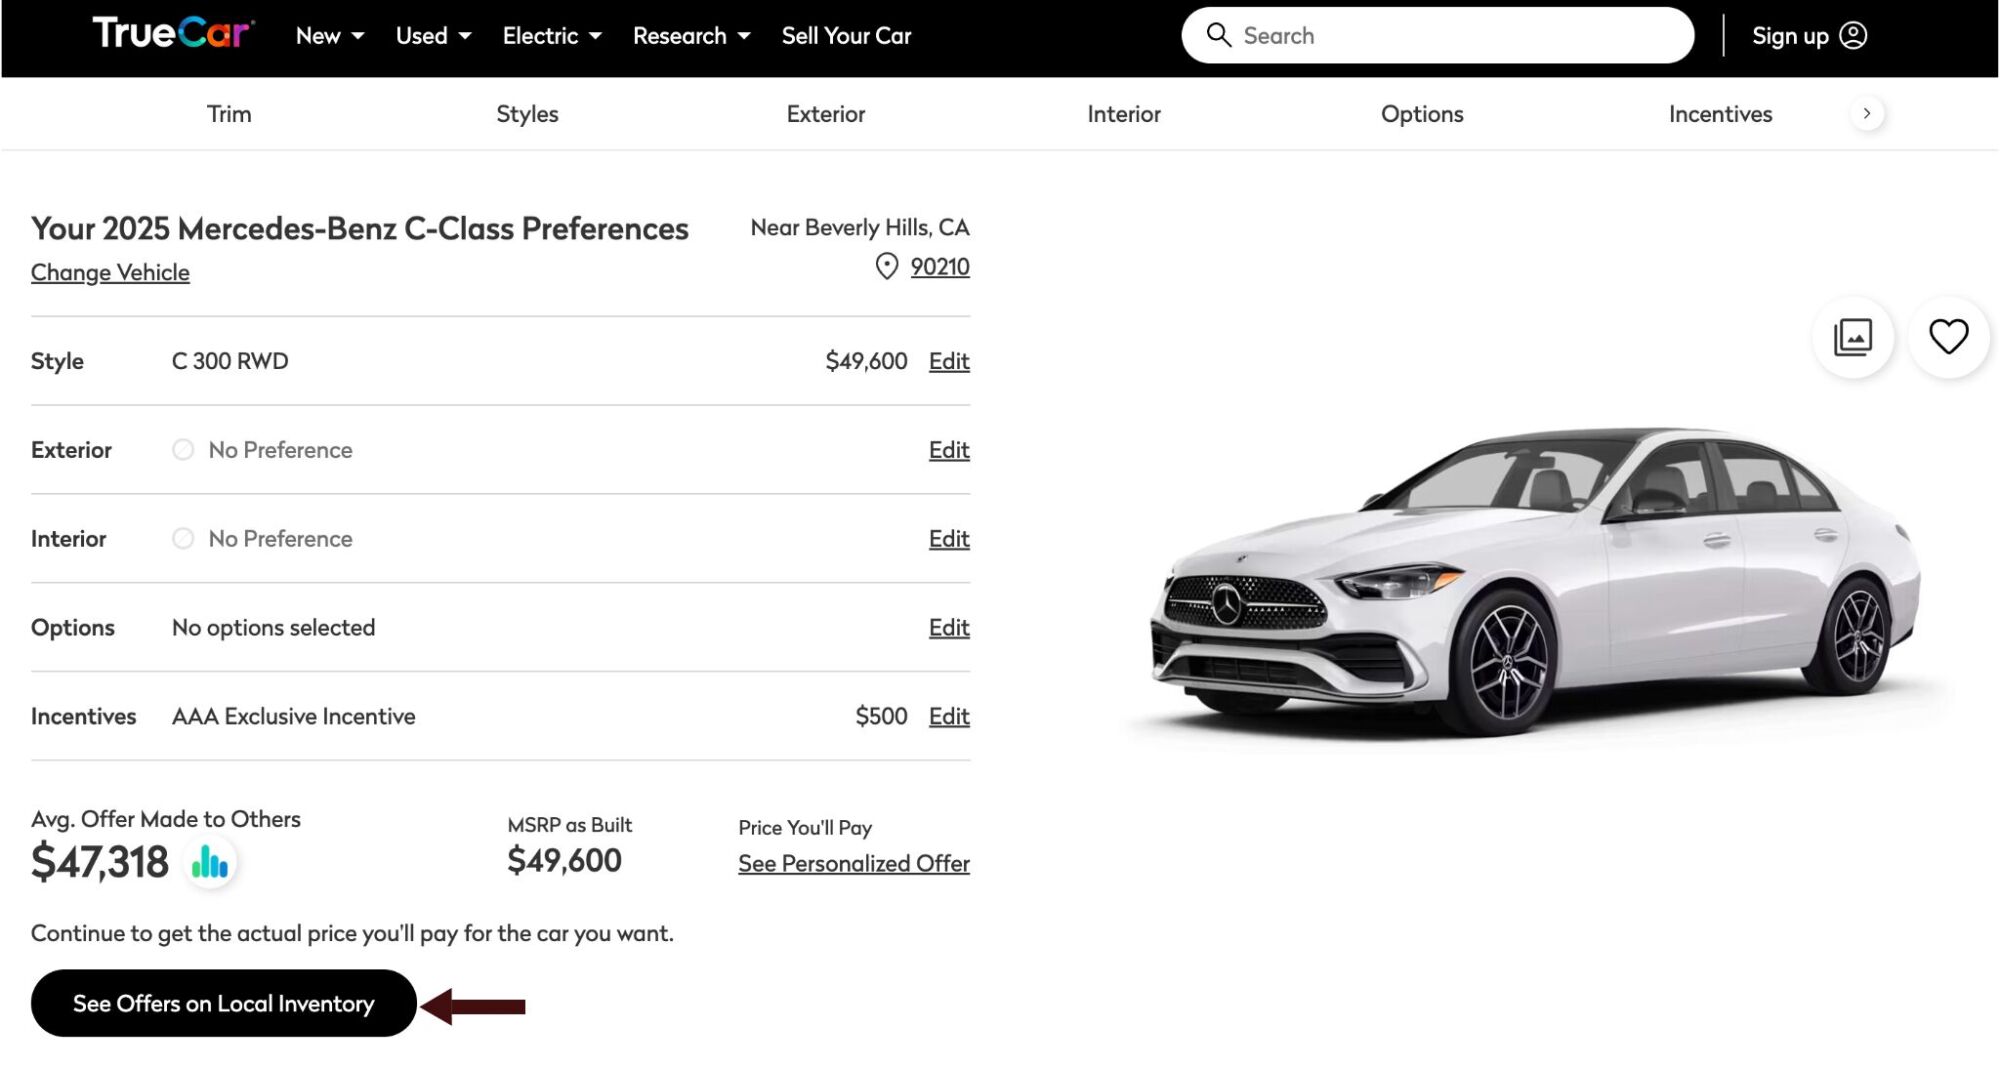Edit the Incentives row
Viewport: 2000px width, 1068px height.
pyautogui.click(x=949, y=717)
